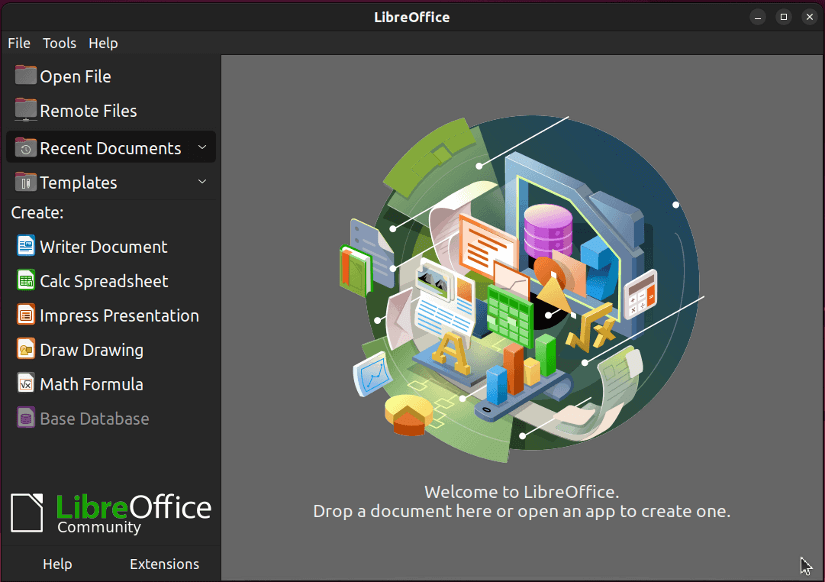The height and width of the screenshot is (582, 825).
Task: Click the Remote Files folder icon
Action: [25, 110]
